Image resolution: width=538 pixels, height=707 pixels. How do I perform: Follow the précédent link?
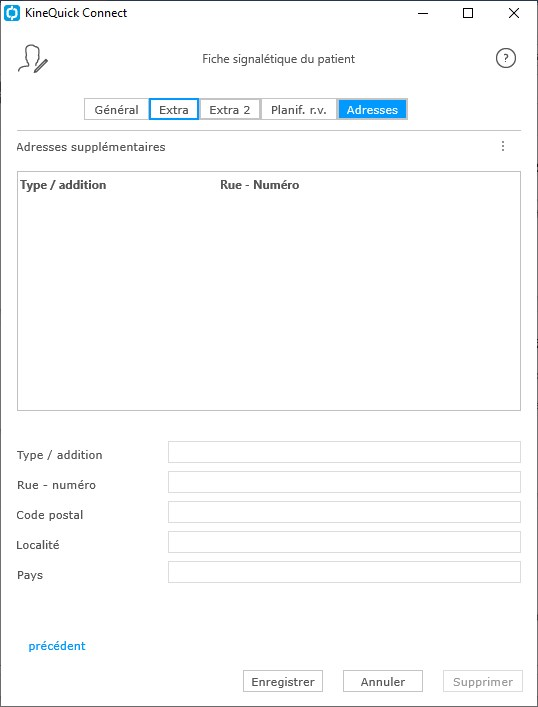[57, 646]
